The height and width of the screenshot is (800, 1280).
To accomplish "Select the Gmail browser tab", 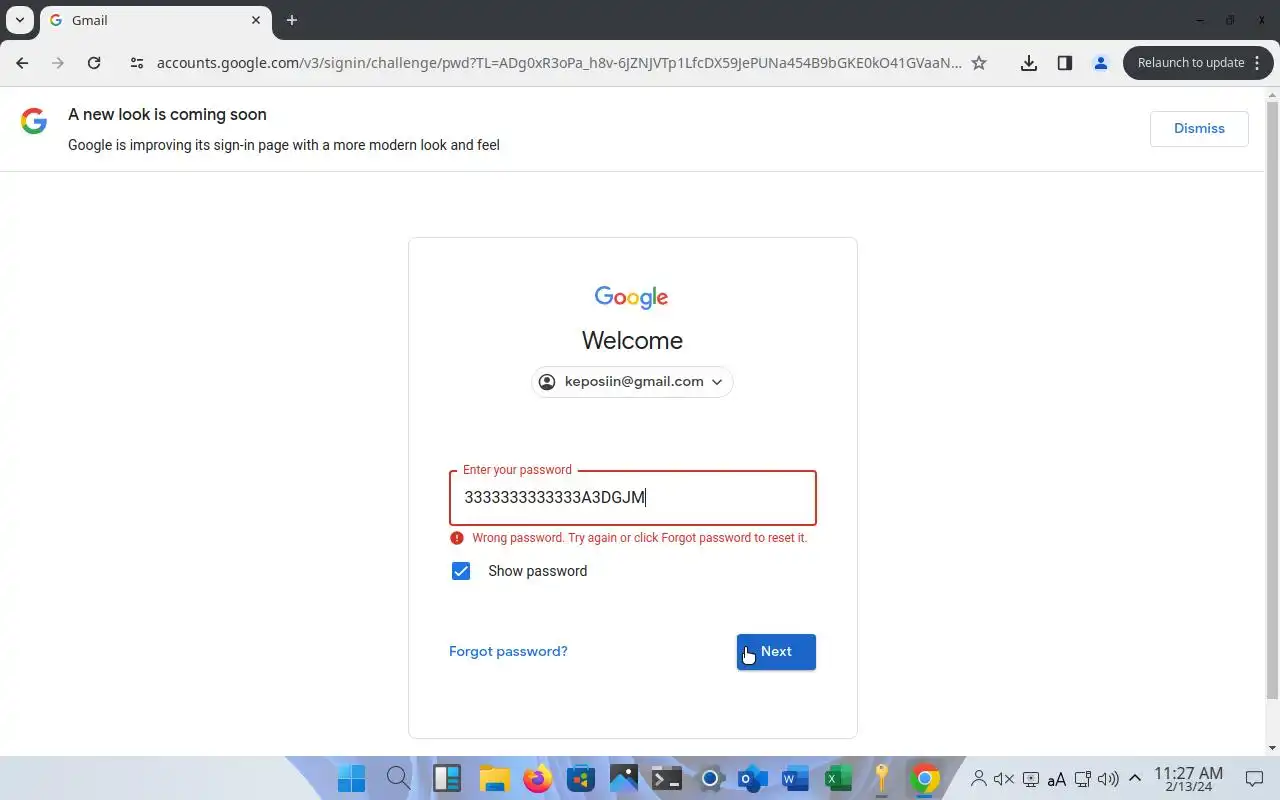I will point(155,20).
